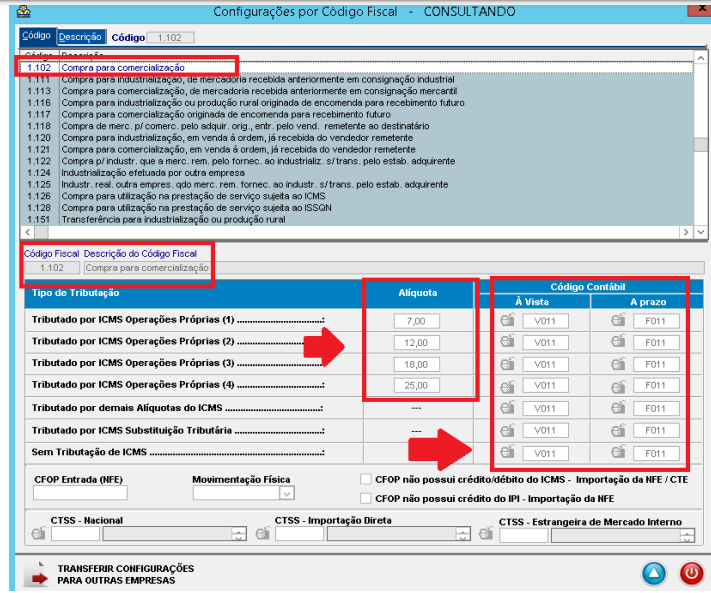Click the CTSS - Nacional code field
The height and width of the screenshot is (593, 711).
pos(75,534)
